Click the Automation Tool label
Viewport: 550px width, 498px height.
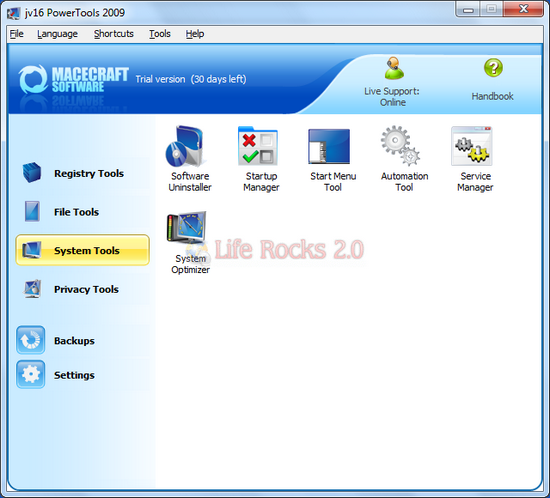(x=404, y=182)
